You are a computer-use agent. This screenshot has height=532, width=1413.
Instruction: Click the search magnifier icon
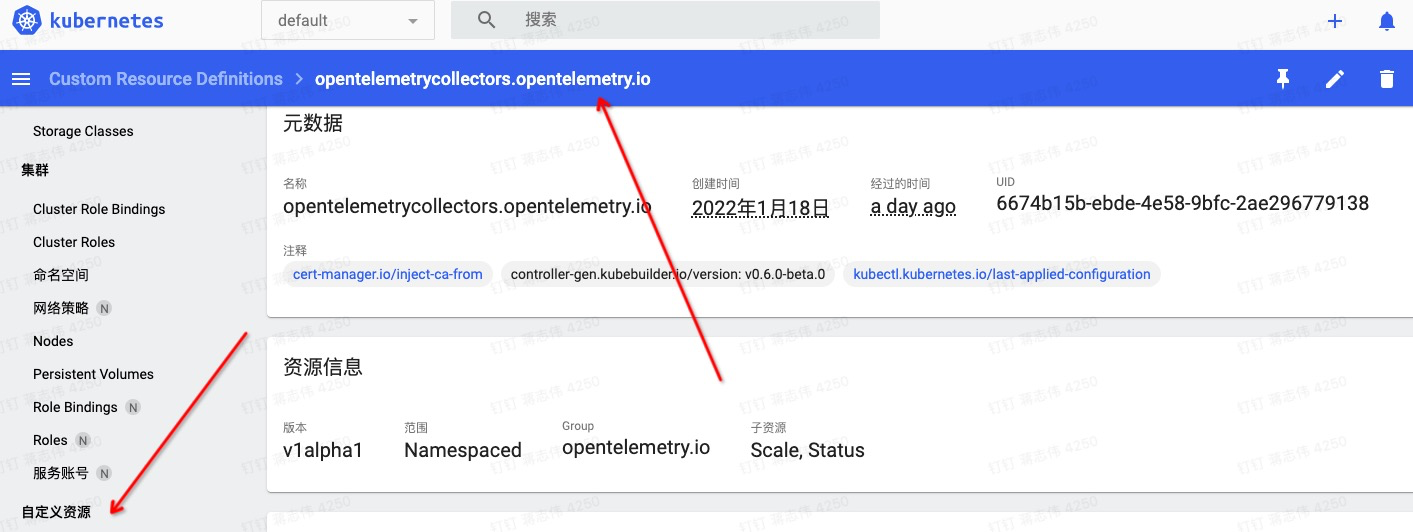pos(487,20)
